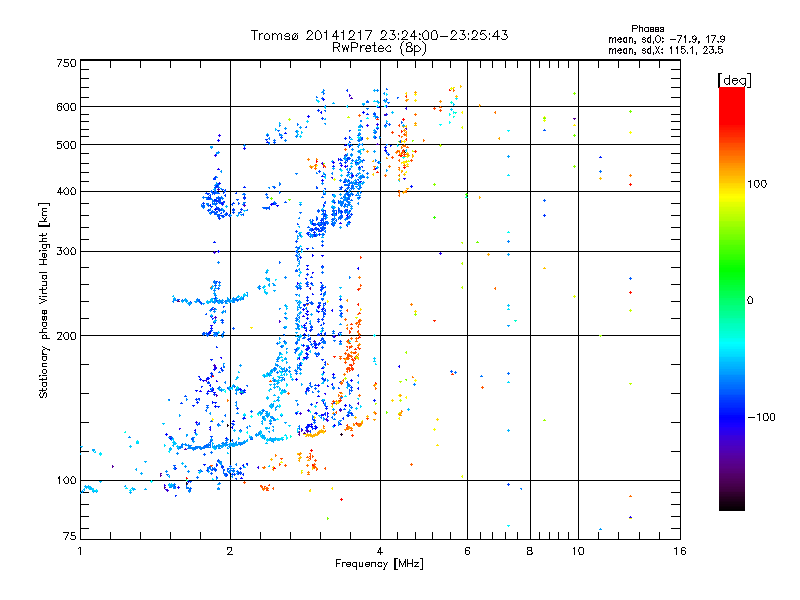
Task: Click the plot title "Tromsø 20141217 23:24:00-23:25:43"
Action: coord(379,35)
